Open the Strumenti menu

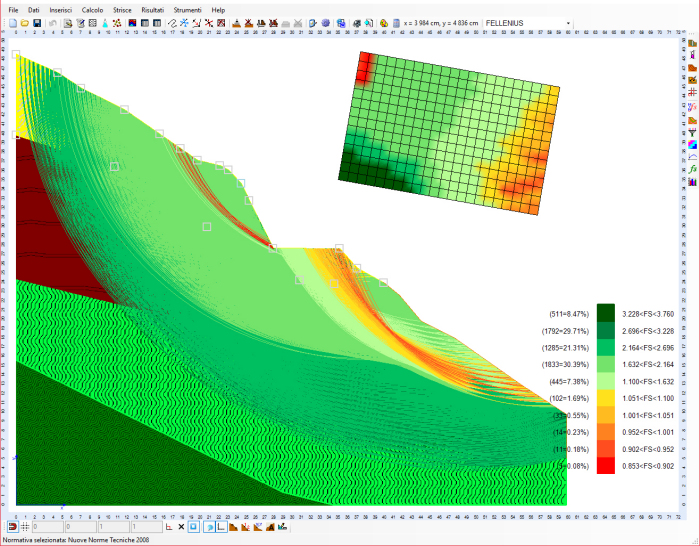(187, 9)
